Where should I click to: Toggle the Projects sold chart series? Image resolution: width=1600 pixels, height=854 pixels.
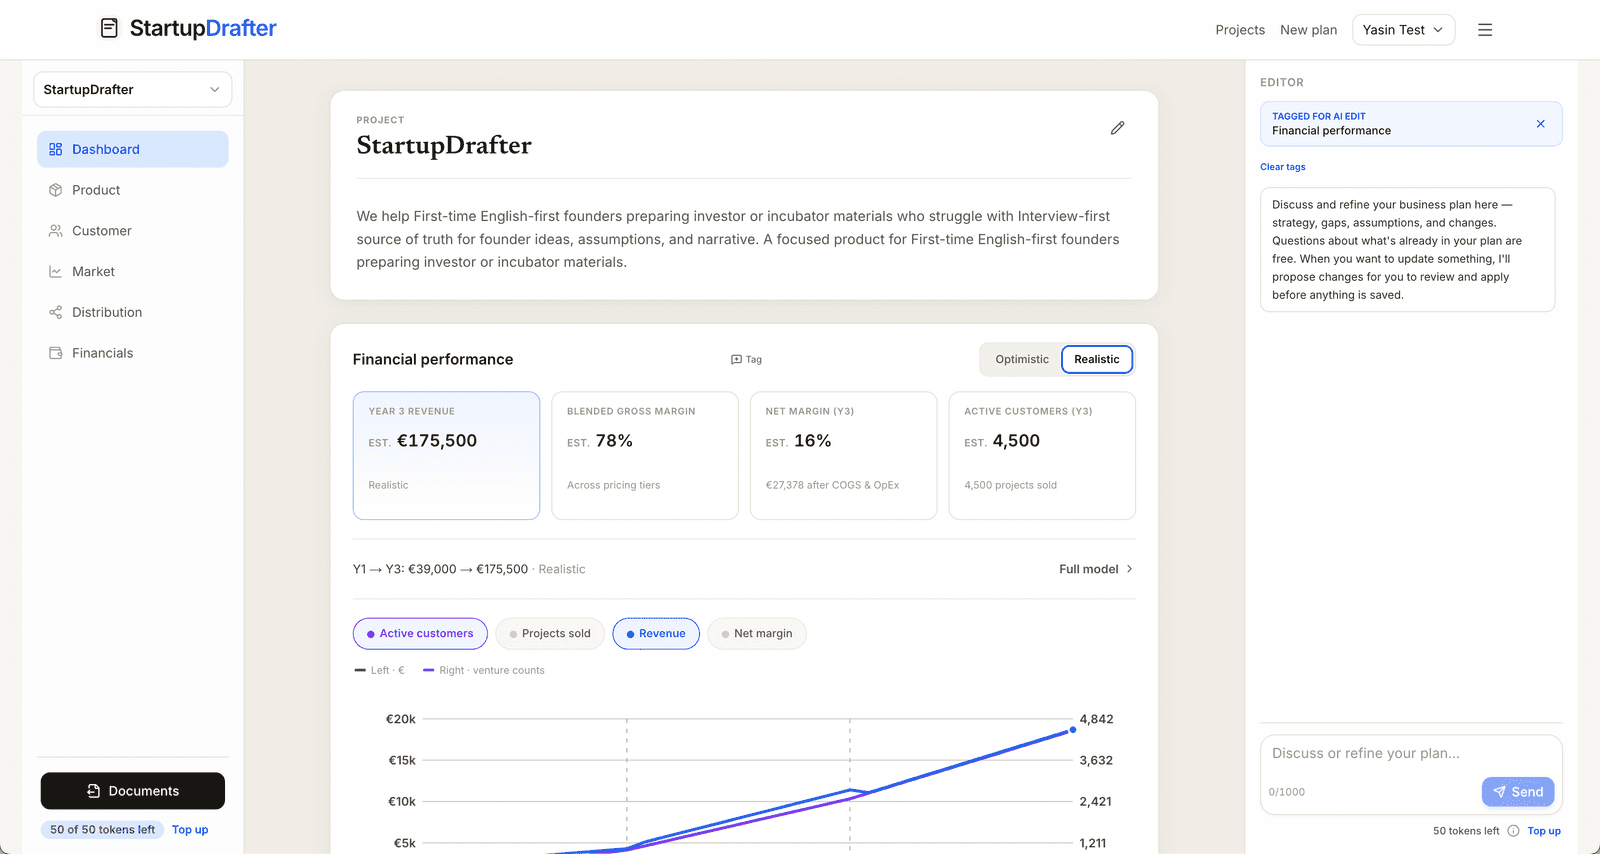550,633
